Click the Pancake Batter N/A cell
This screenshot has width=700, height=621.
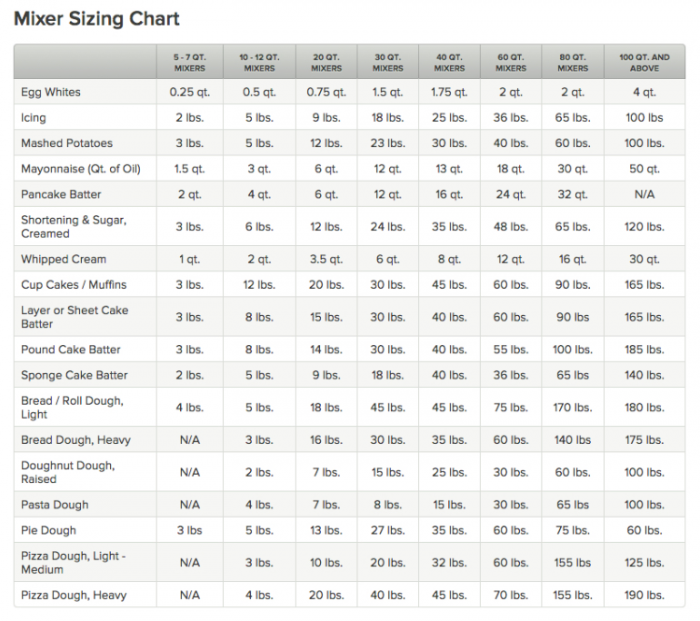(x=644, y=194)
